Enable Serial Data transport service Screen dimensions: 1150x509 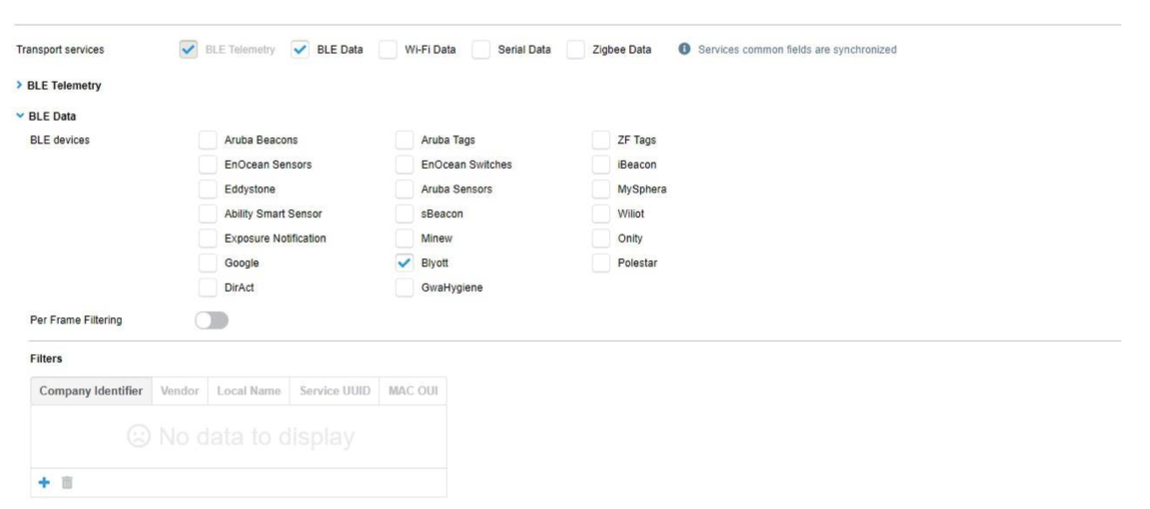[x=482, y=49]
